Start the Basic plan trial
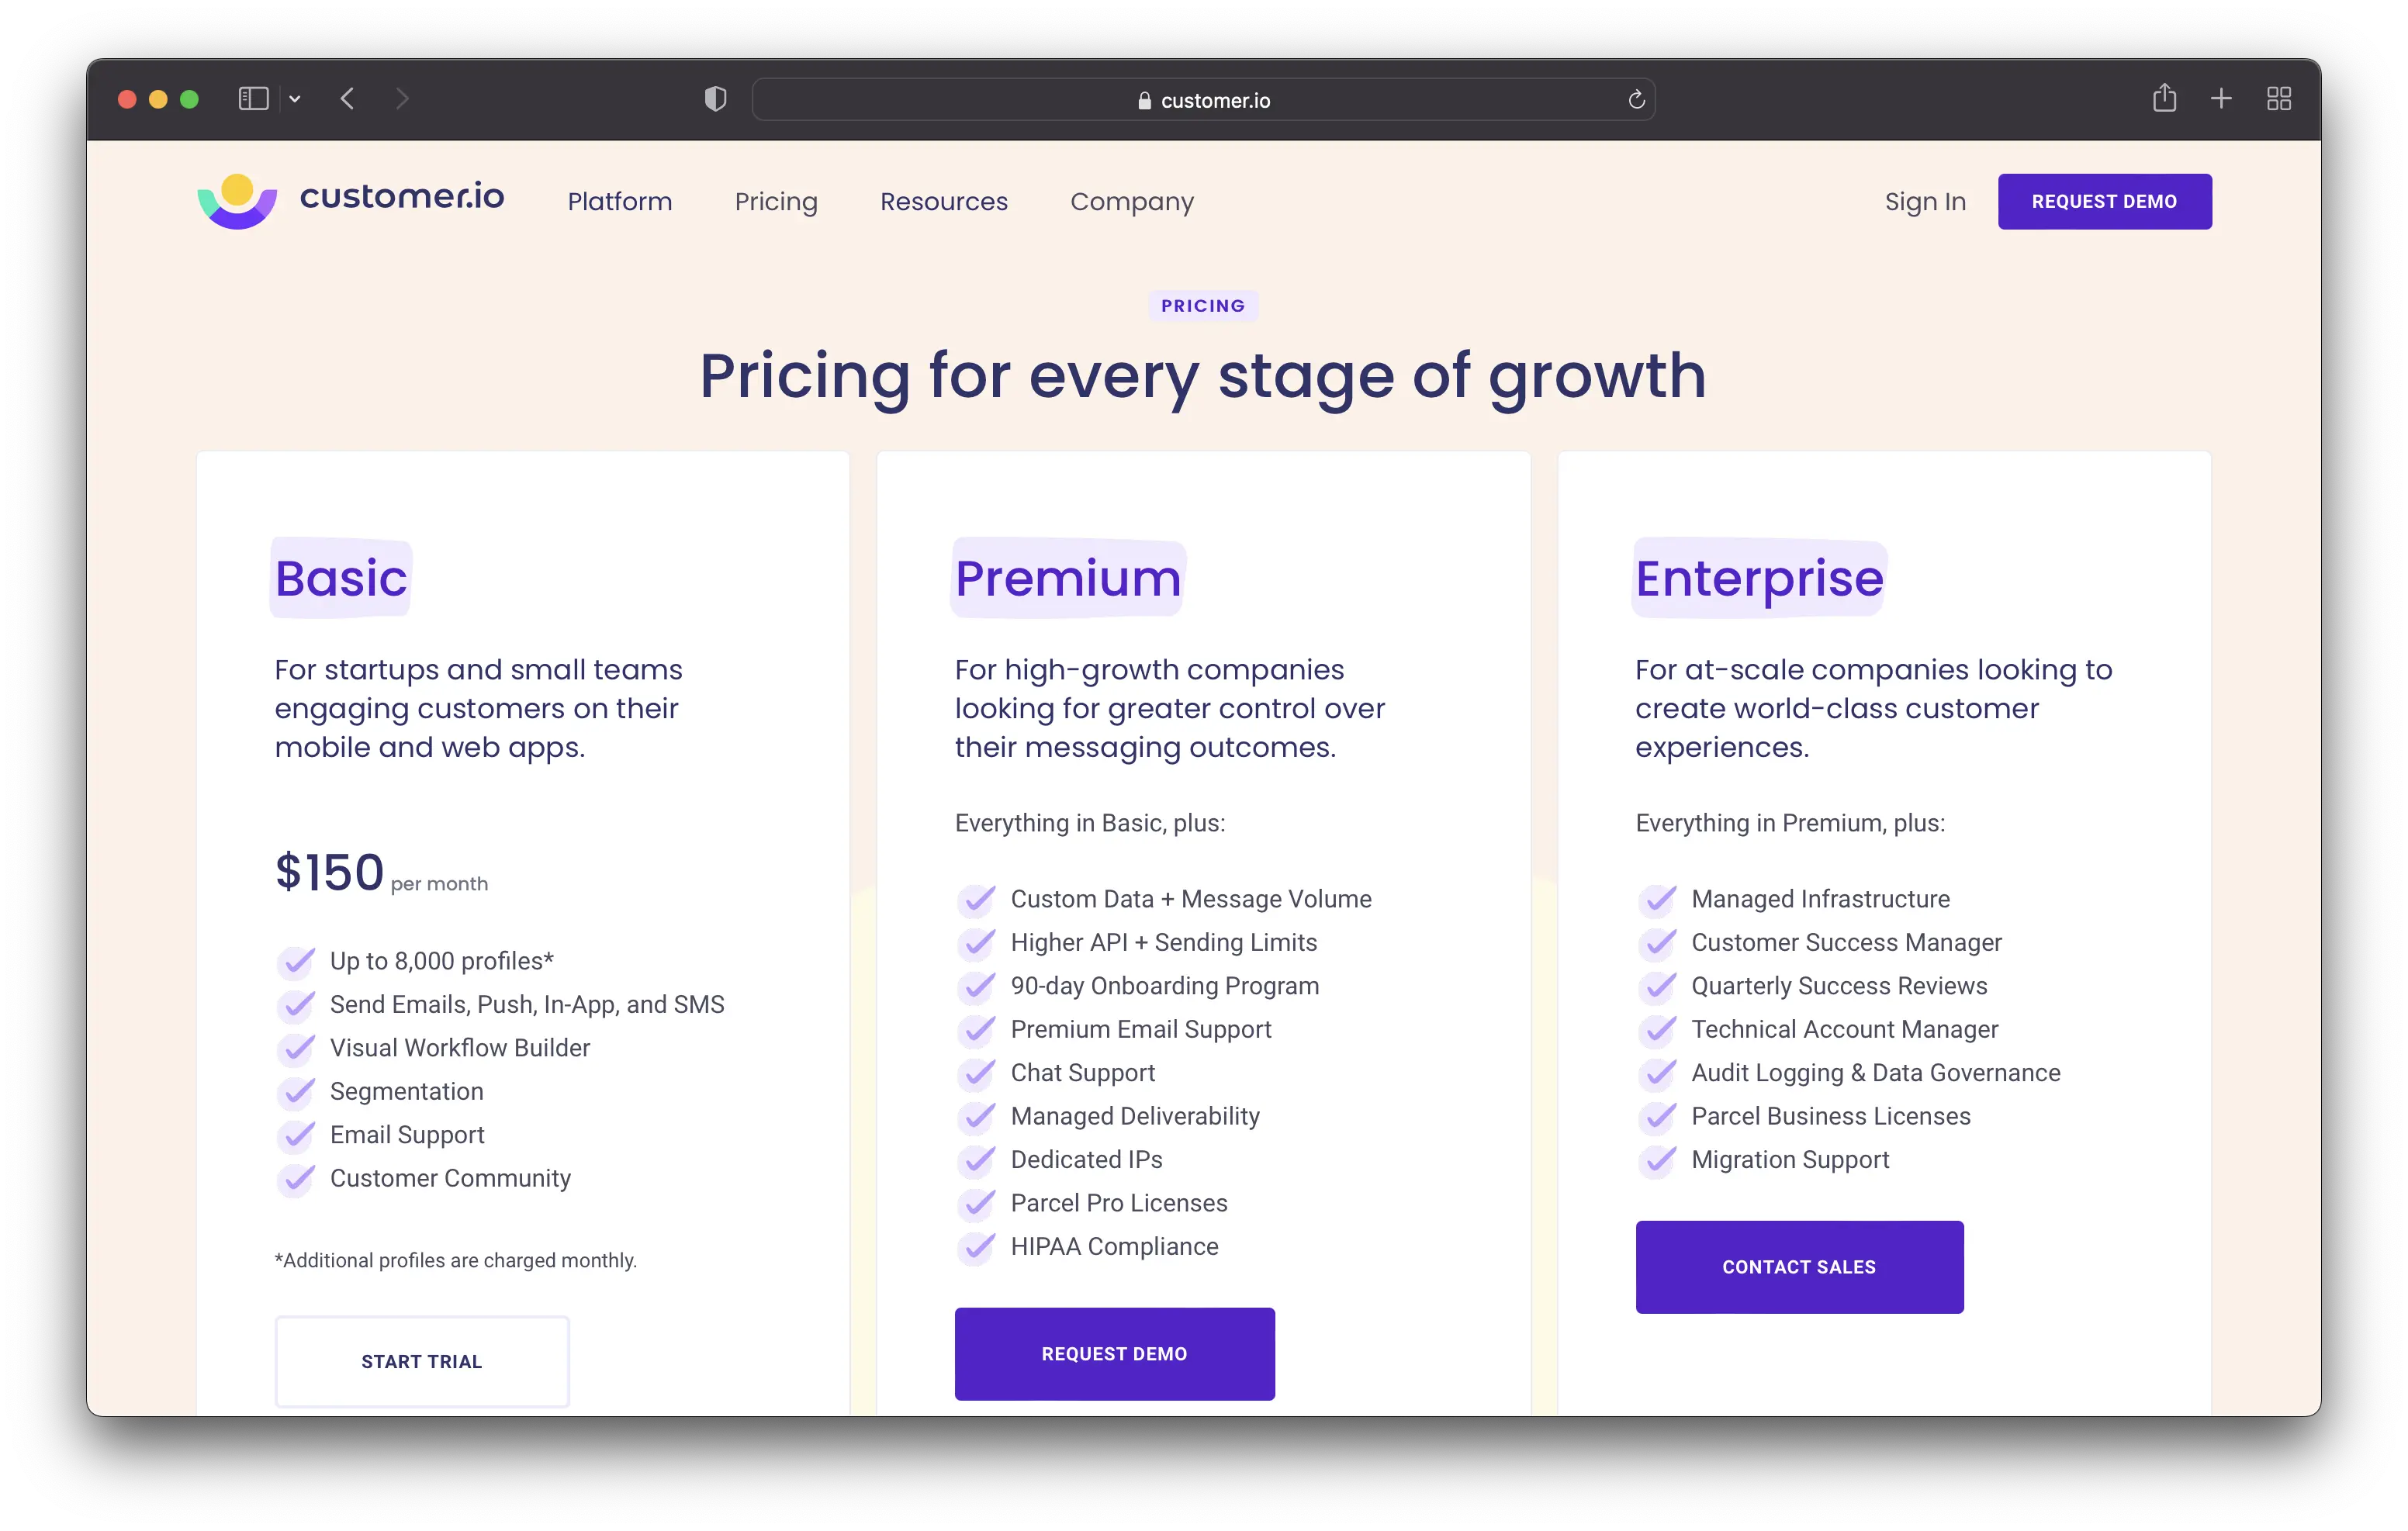Screen dimensions: 2408x1531 [422, 1361]
